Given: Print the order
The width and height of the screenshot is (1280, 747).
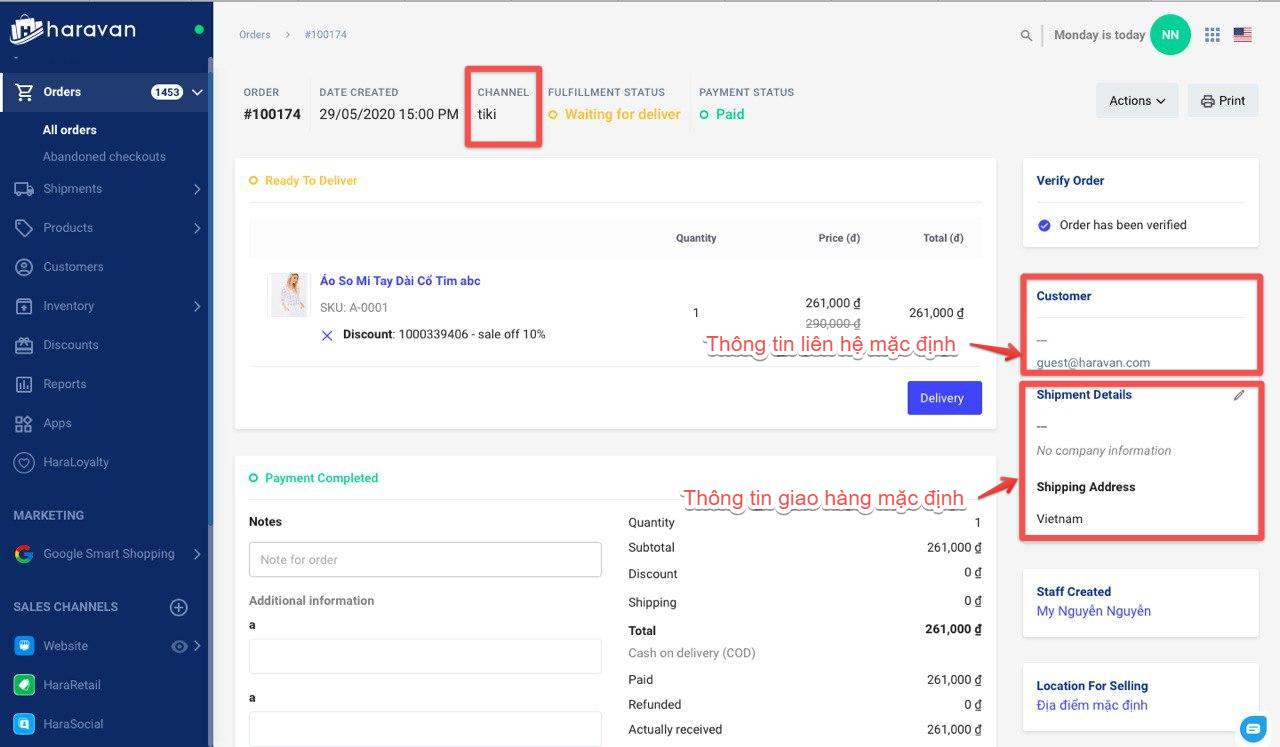Looking at the screenshot, I should (x=1222, y=101).
